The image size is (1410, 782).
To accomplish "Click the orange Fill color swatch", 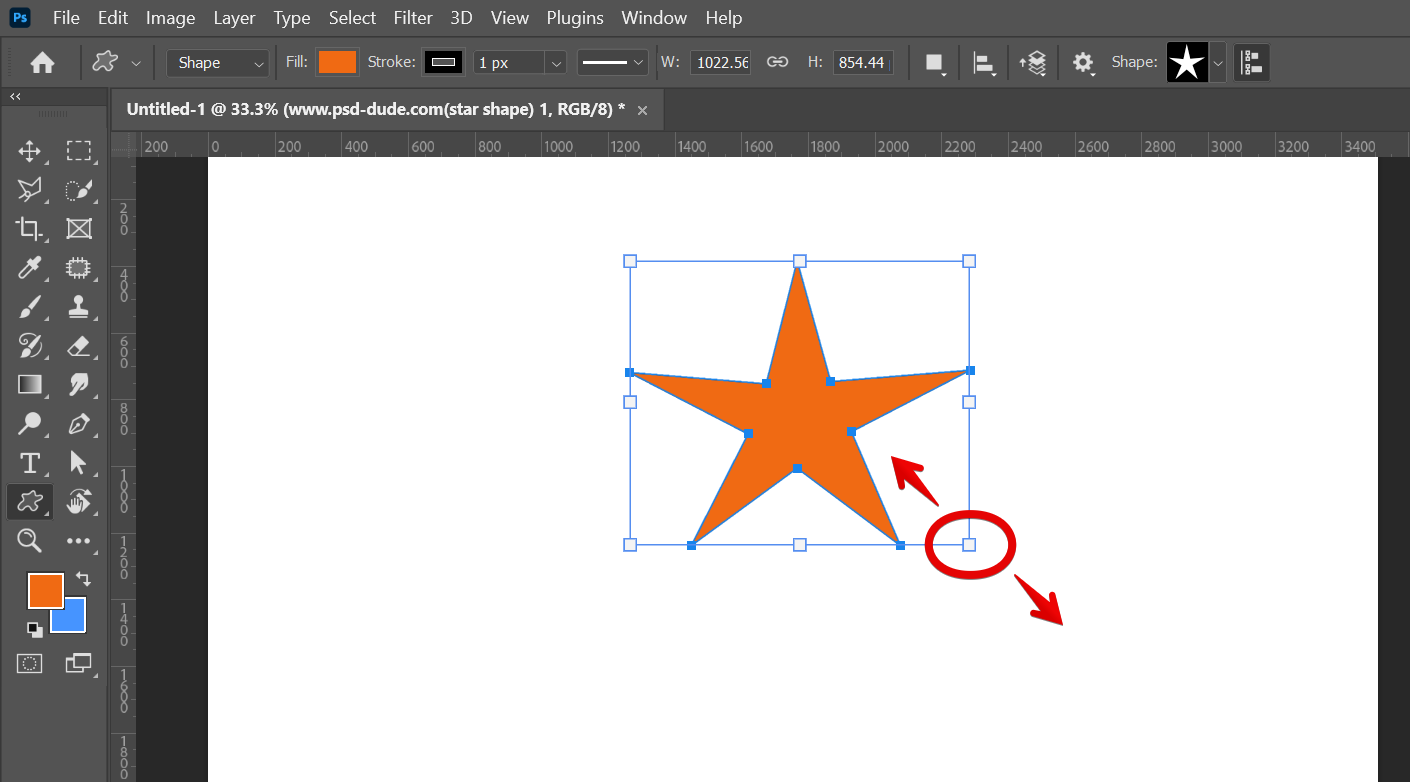I will 337,62.
